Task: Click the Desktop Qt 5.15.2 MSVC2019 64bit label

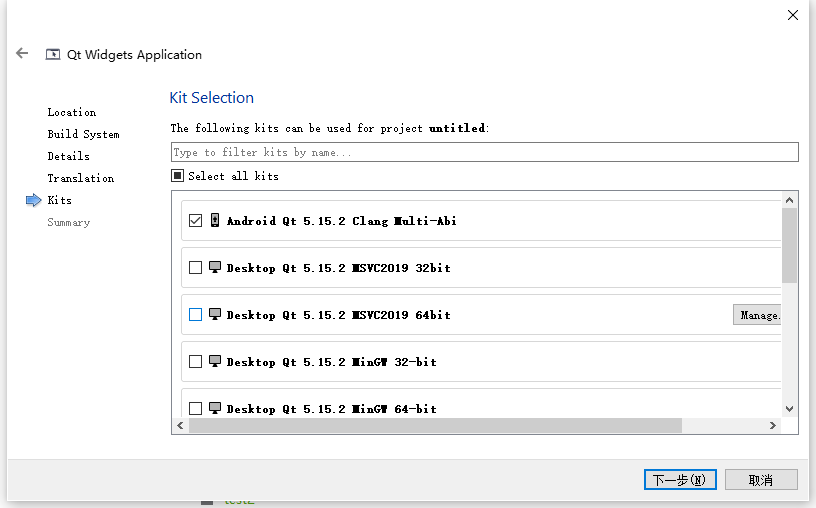Action: pos(338,314)
